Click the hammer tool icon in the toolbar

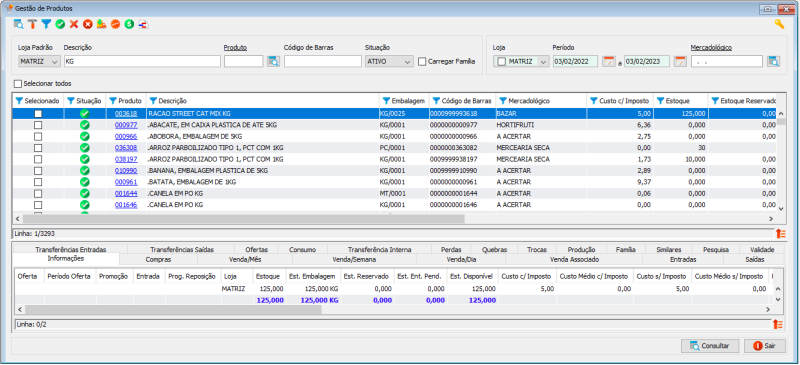33,24
